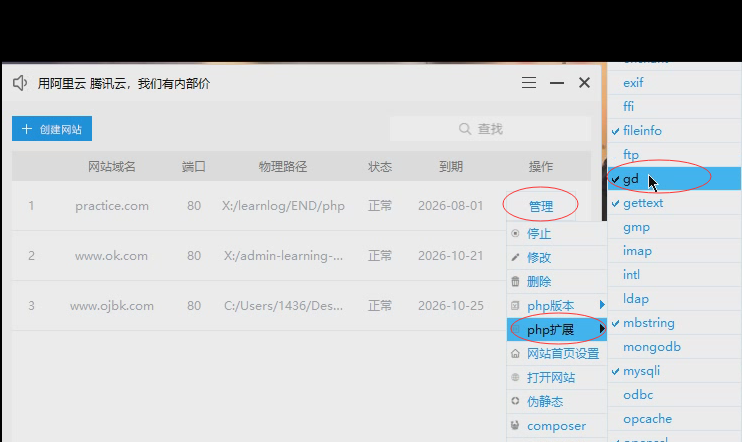Image resolution: width=742 pixels, height=442 pixels.
Task: Disable the gettext extension
Action: point(674,203)
